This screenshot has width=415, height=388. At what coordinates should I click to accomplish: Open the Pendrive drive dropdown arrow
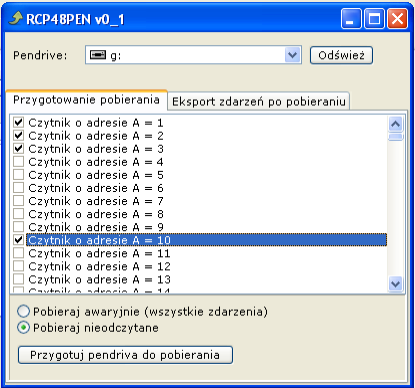pos(293,55)
